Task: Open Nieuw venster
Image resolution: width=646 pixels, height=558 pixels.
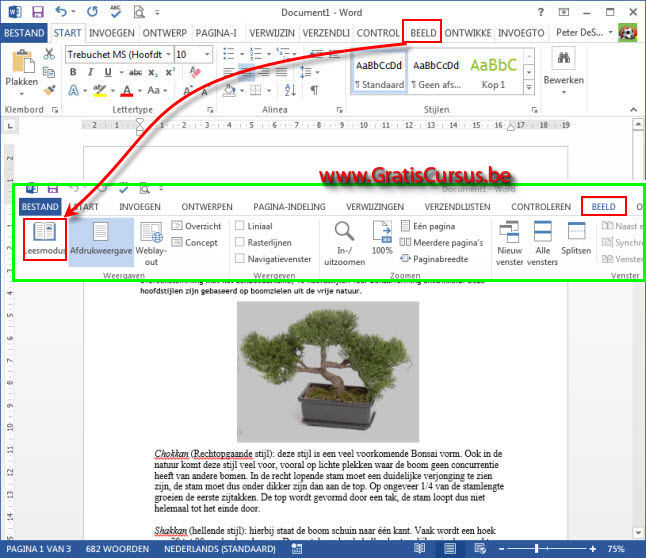Action: coord(509,243)
